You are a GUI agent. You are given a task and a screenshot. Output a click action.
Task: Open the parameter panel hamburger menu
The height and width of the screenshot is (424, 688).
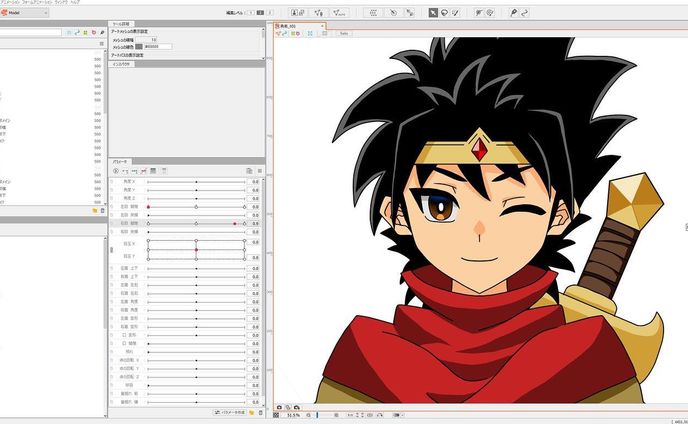click(259, 171)
